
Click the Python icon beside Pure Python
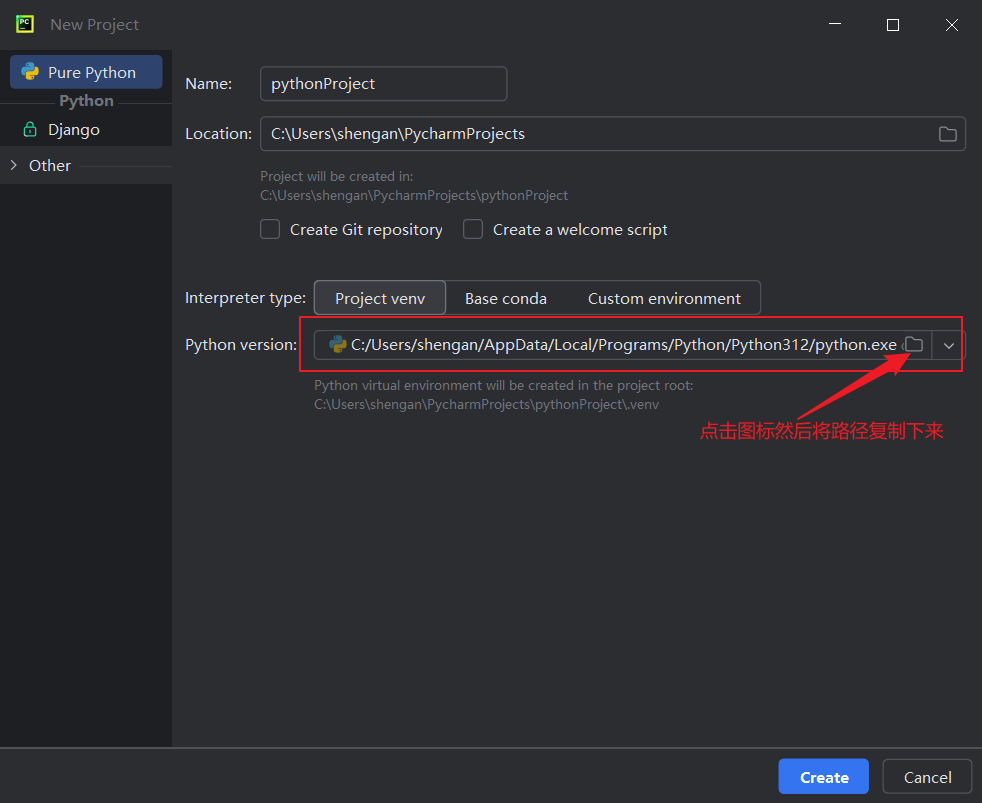(30, 73)
